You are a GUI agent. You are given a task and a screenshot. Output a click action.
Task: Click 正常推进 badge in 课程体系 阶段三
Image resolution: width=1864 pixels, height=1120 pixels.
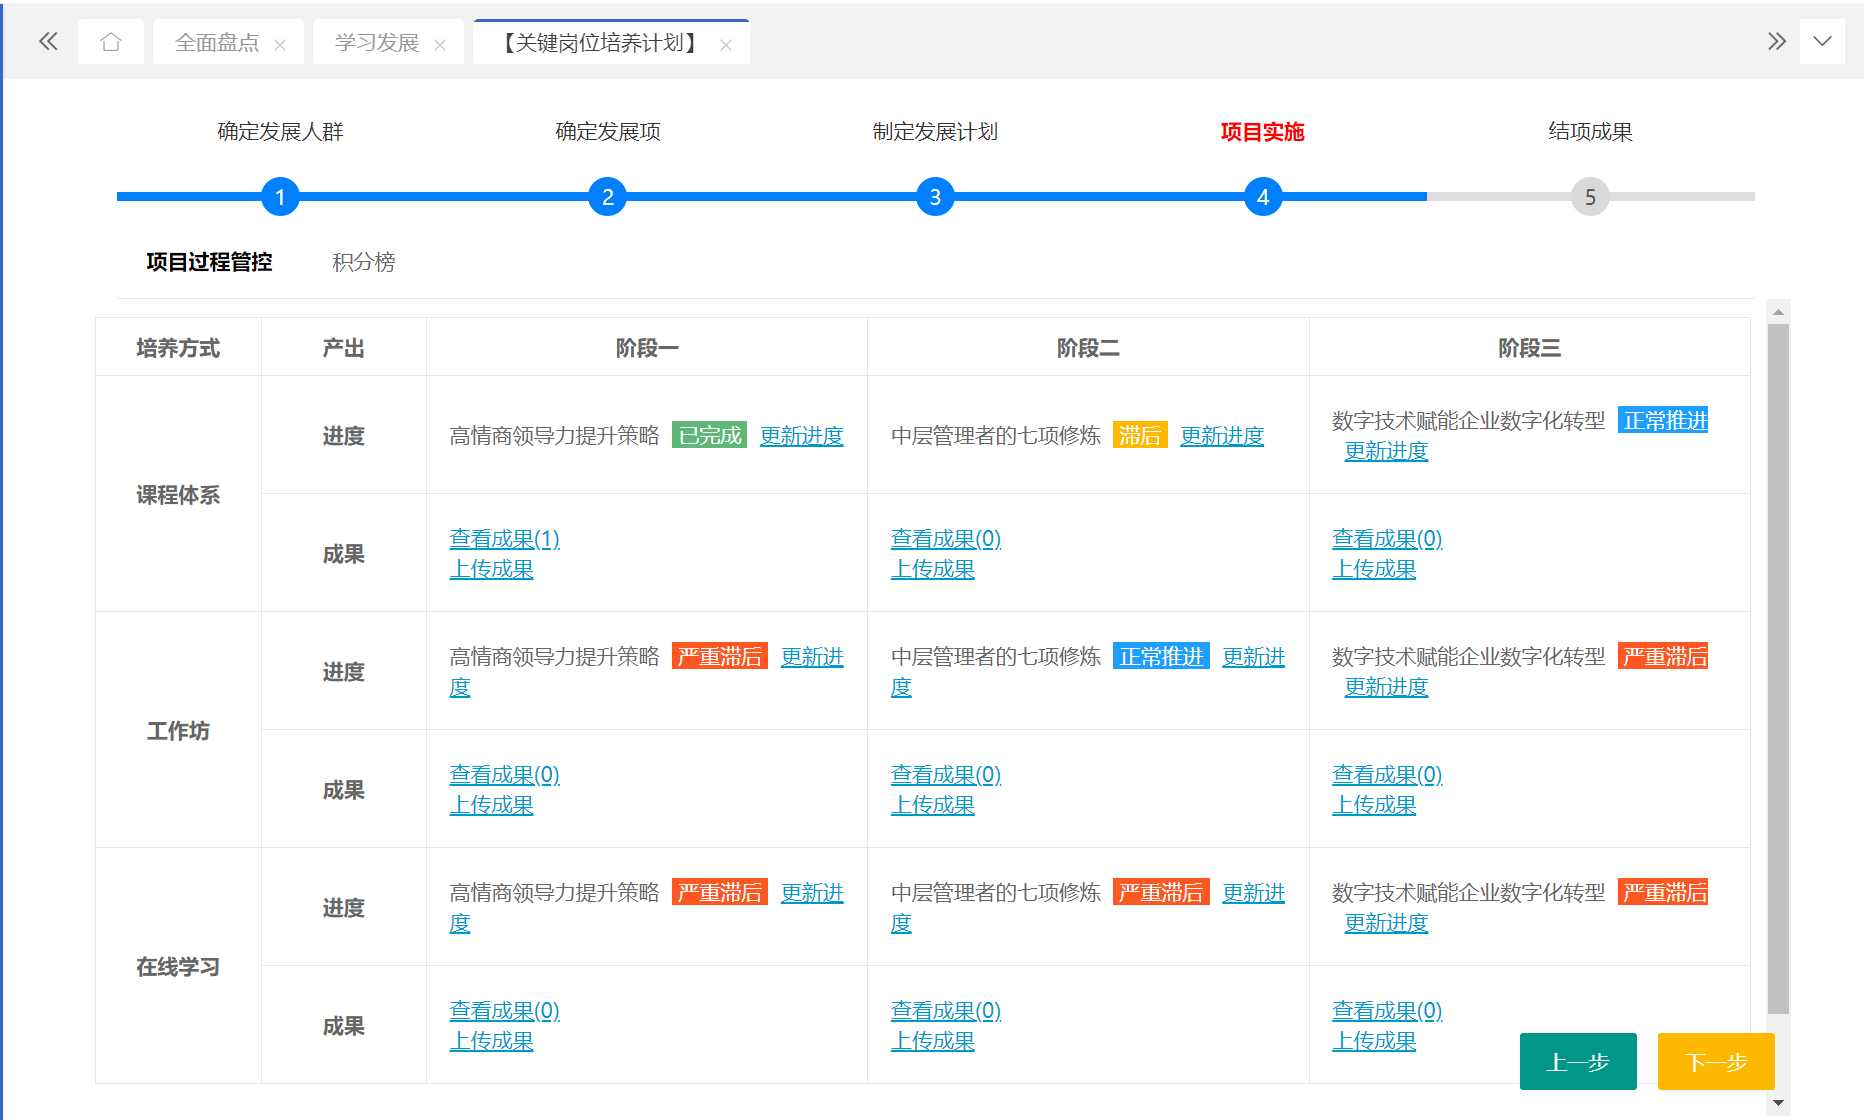[1663, 421]
